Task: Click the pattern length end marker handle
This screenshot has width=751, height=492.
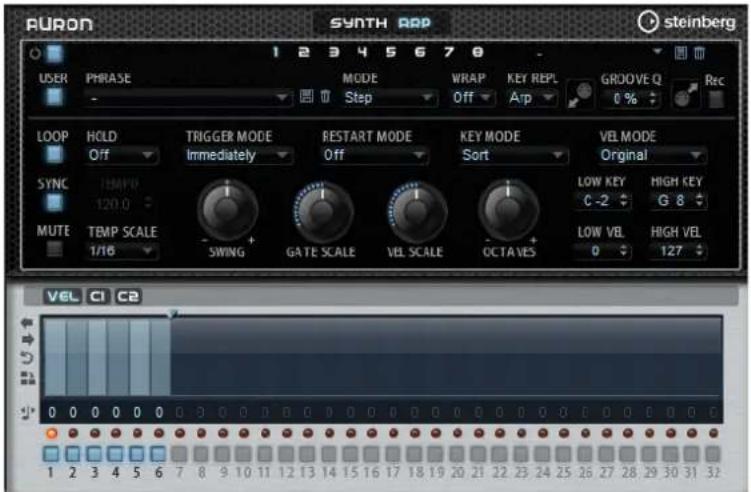Action: coord(173,314)
